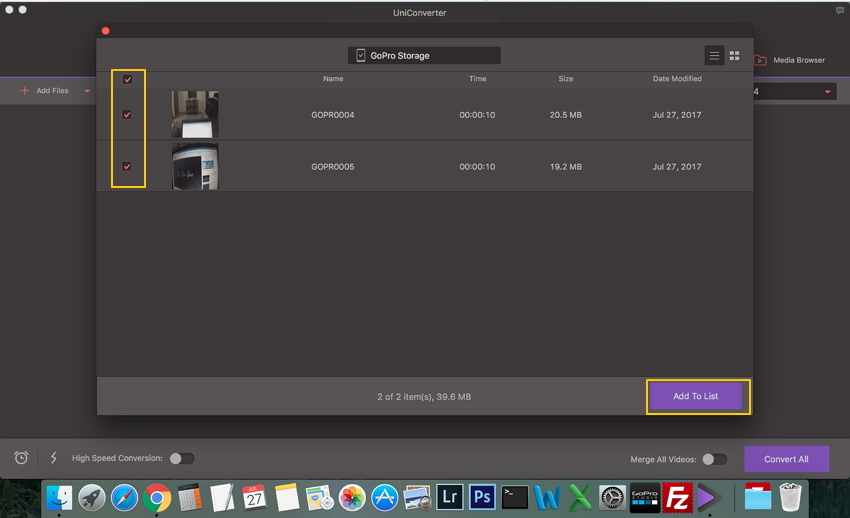Open the feedback chat bubble icon
Image resolution: width=850 pixels, height=518 pixels.
click(840, 11)
